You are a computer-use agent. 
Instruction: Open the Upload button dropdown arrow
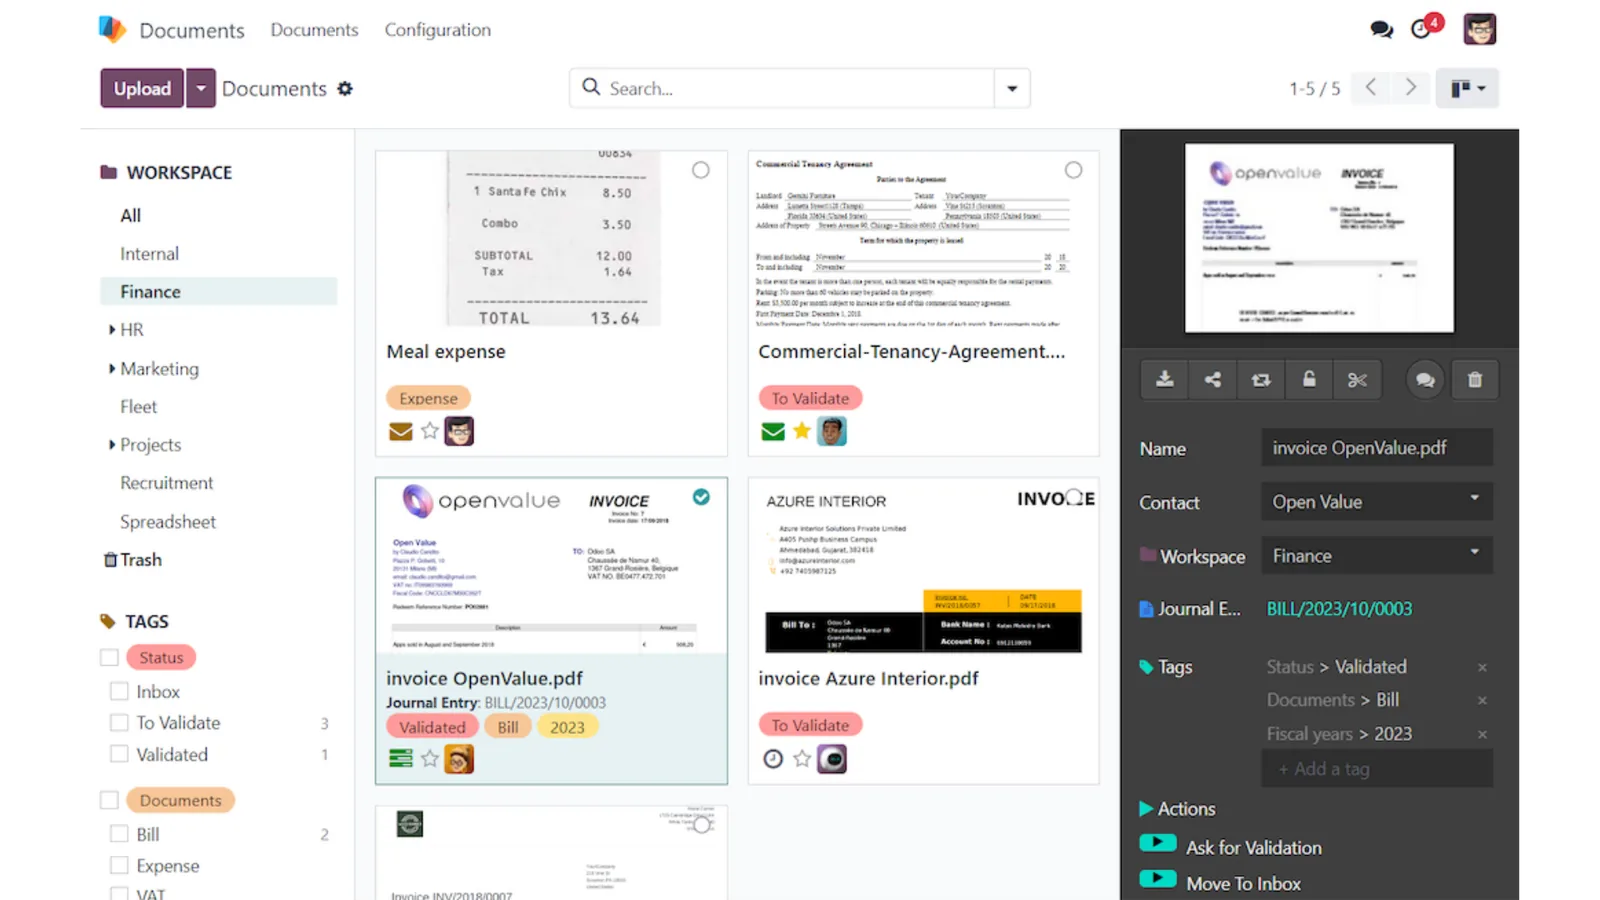tap(201, 88)
